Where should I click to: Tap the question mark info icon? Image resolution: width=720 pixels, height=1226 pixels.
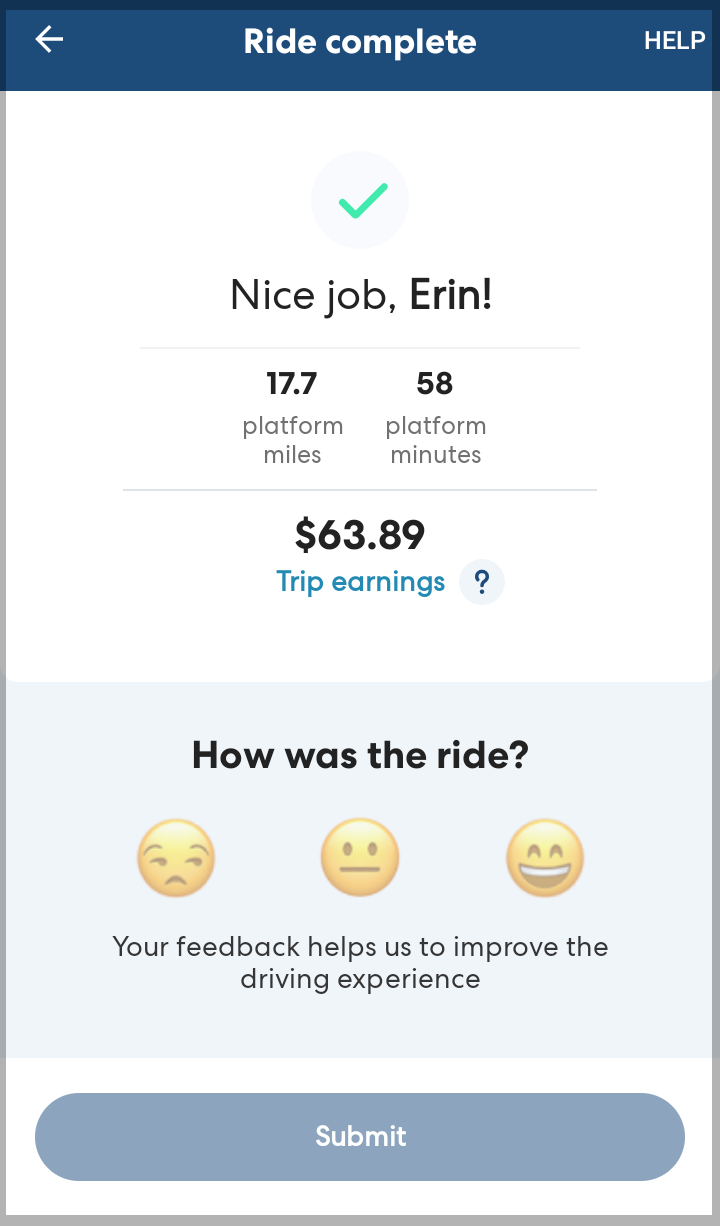click(482, 582)
